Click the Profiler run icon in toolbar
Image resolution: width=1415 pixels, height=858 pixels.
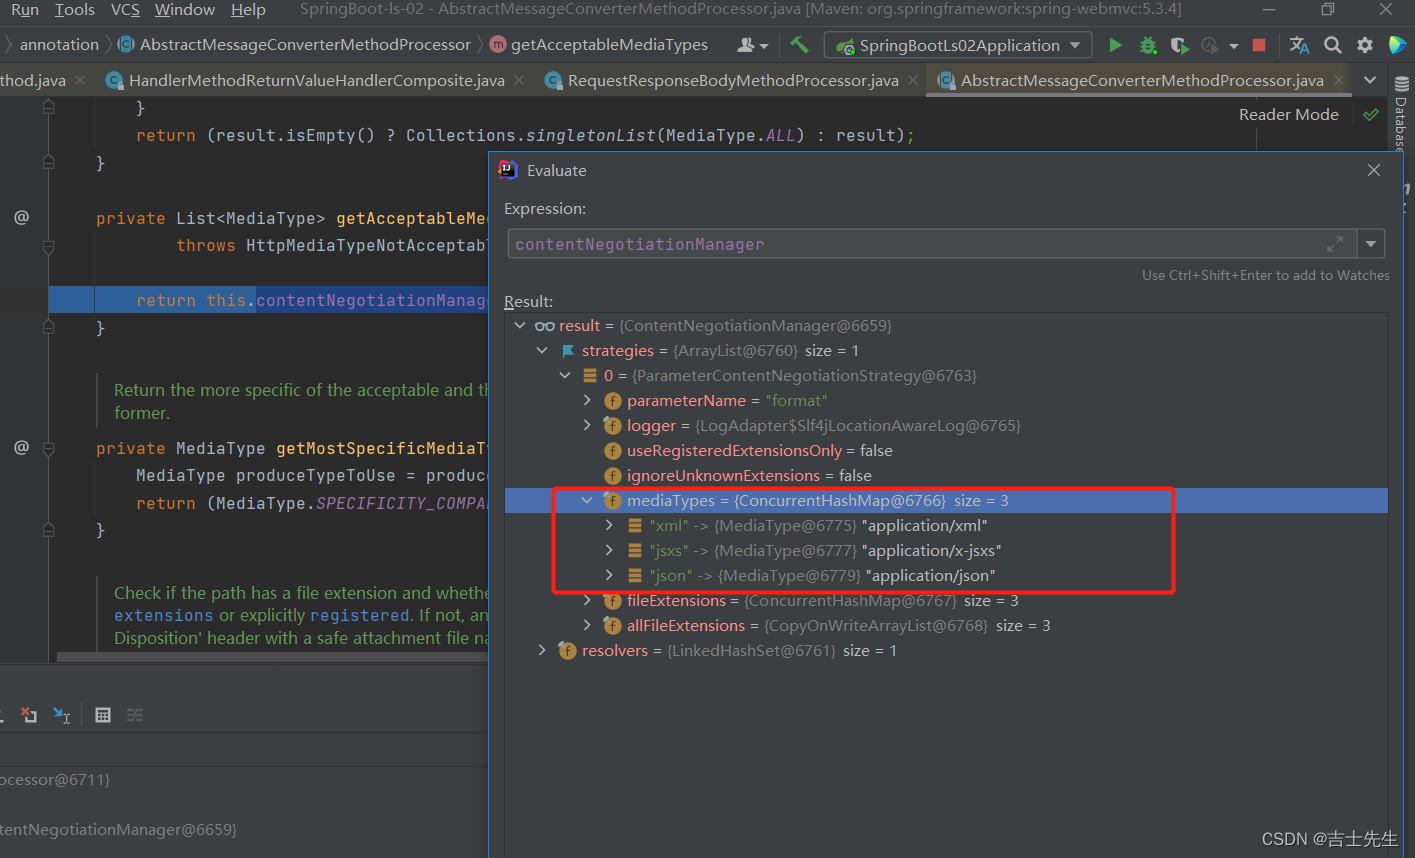[x=1210, y=45]
